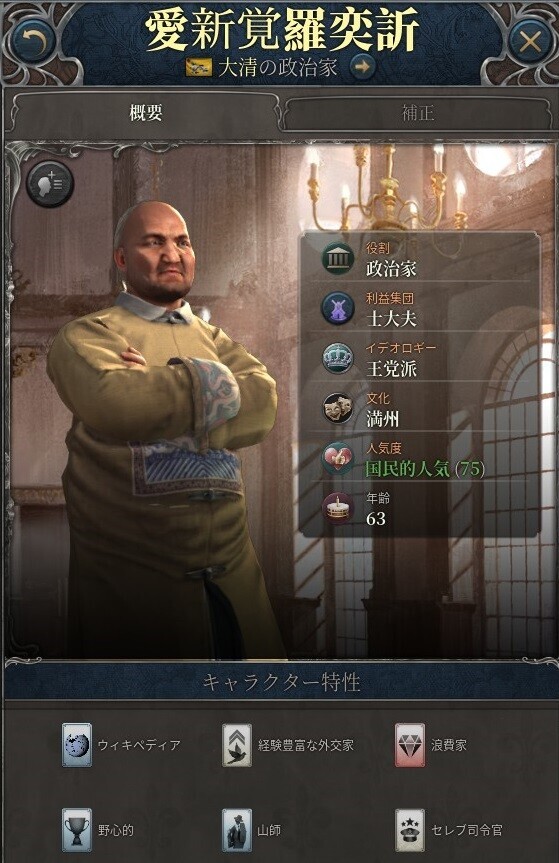Click the 野心的 trophy trait icon

pyautogui.click(x=76, y=829)
